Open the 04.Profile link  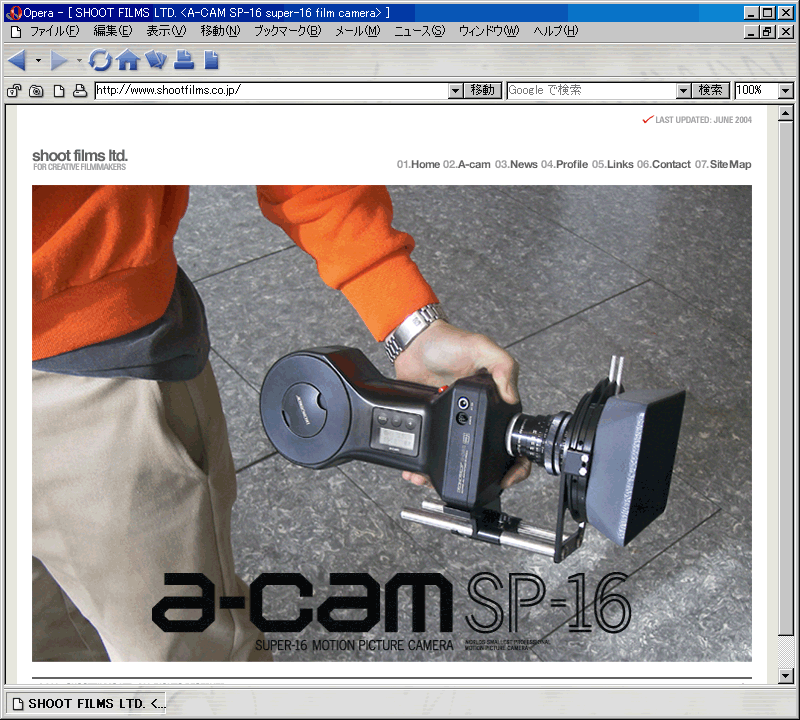coord(565,164)
